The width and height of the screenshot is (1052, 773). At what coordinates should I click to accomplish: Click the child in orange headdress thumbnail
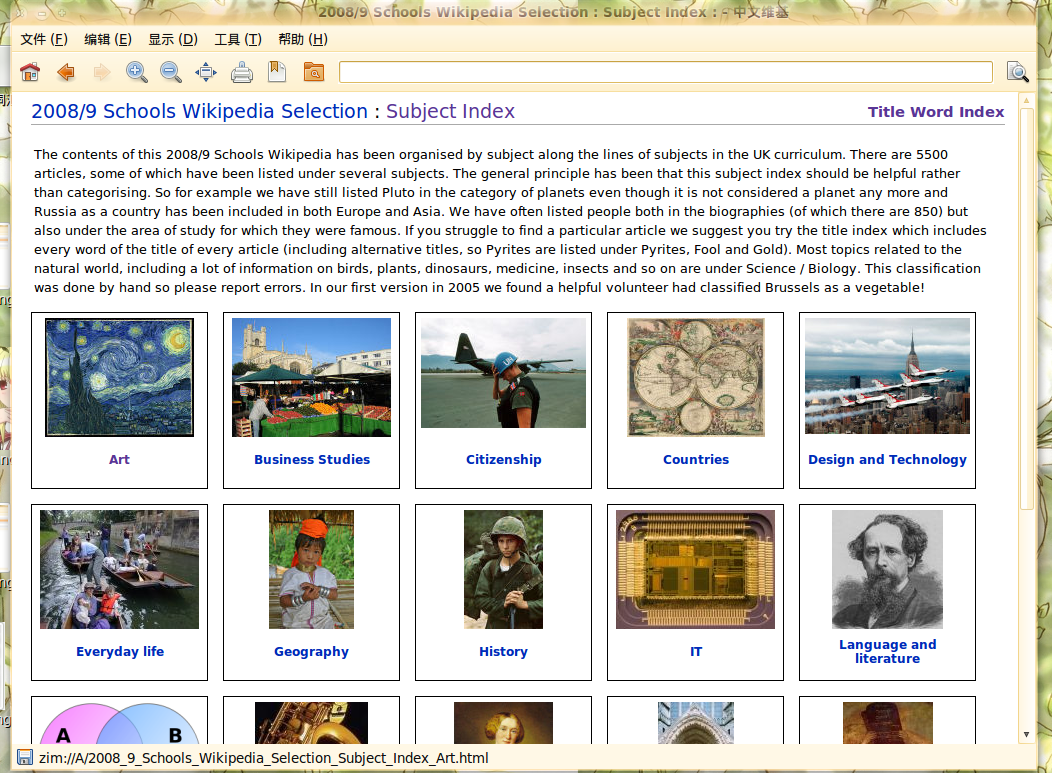tap(311, 569)
